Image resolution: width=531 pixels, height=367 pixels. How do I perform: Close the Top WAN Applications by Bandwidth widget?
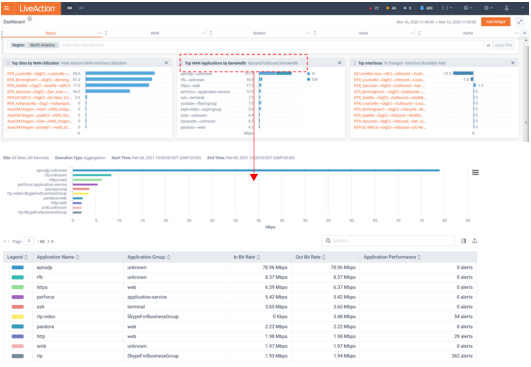[x=339, y=63]
